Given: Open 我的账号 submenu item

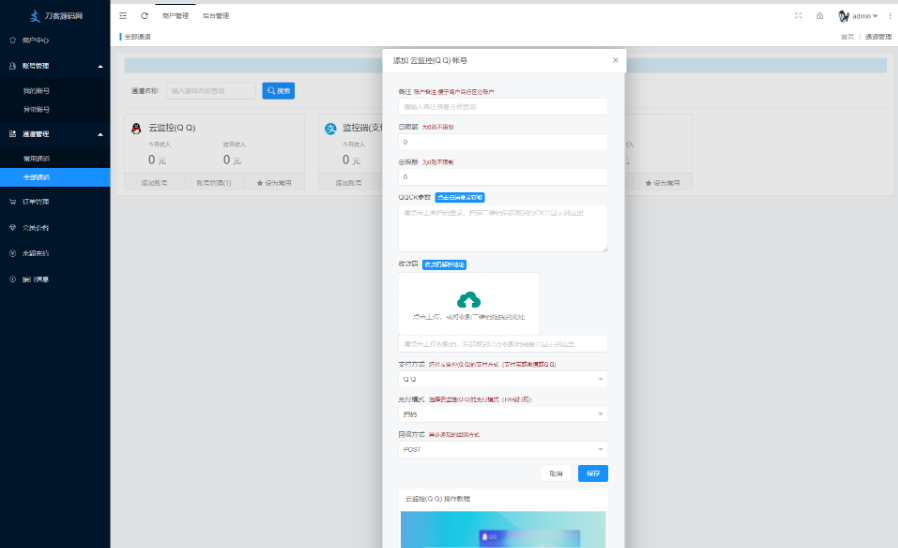Looking at the screenshot, I should point(37,90).
